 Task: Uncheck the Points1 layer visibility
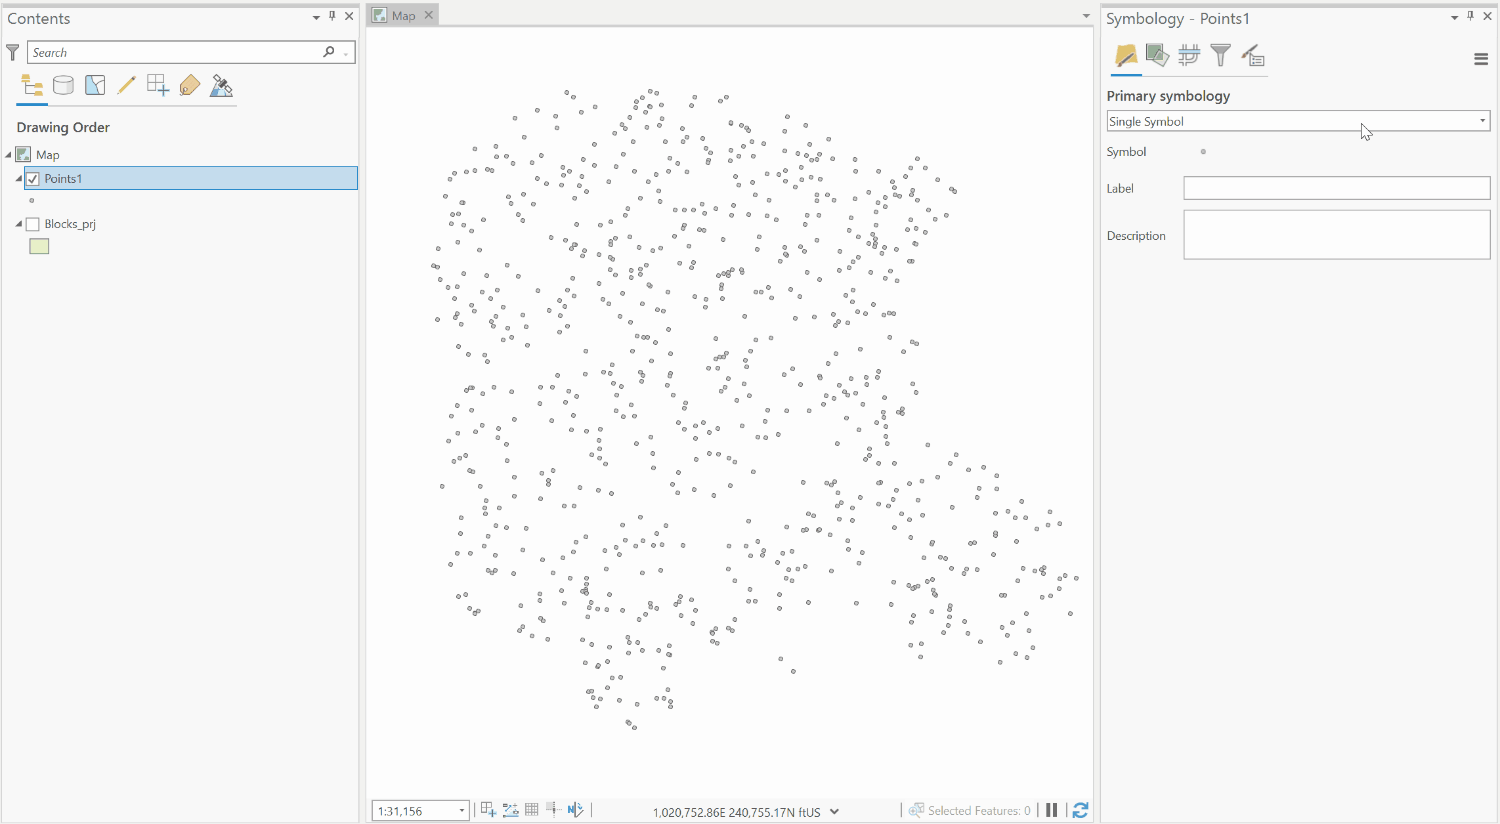click(33, 179)
